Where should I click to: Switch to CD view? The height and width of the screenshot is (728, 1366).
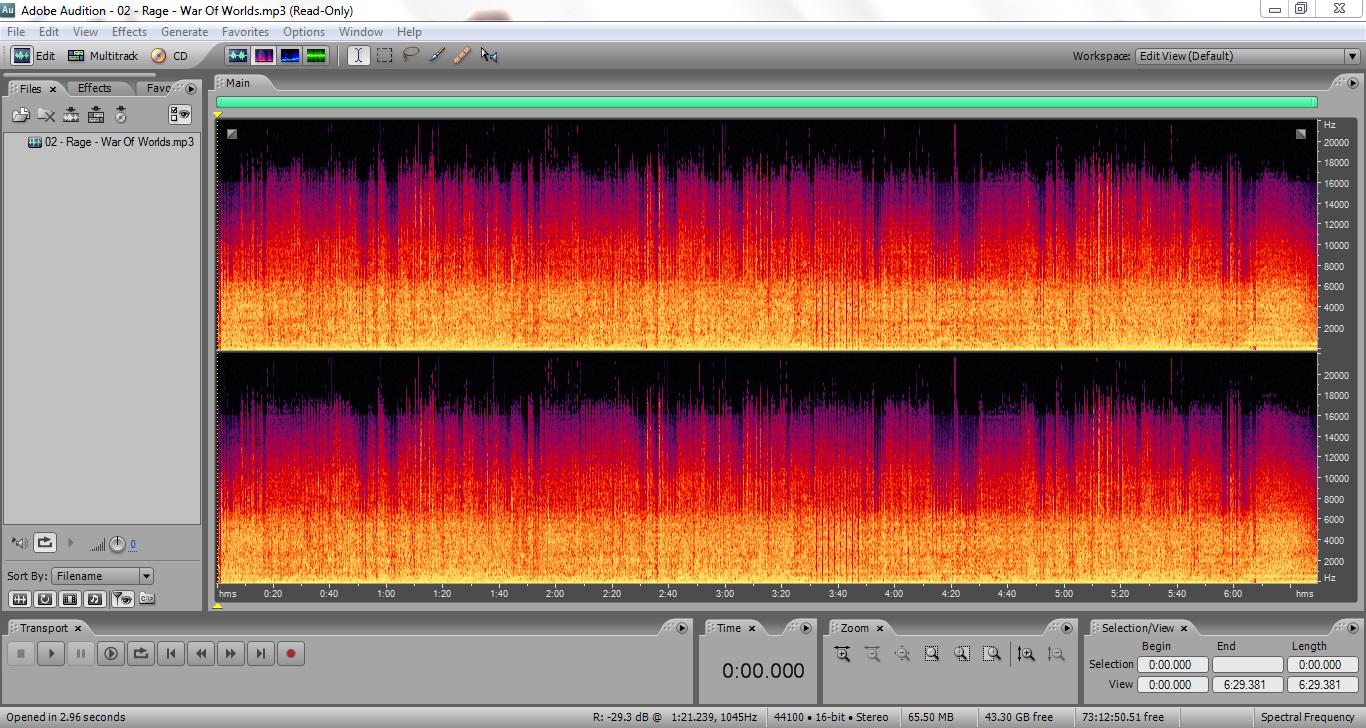tap(170, 56)
